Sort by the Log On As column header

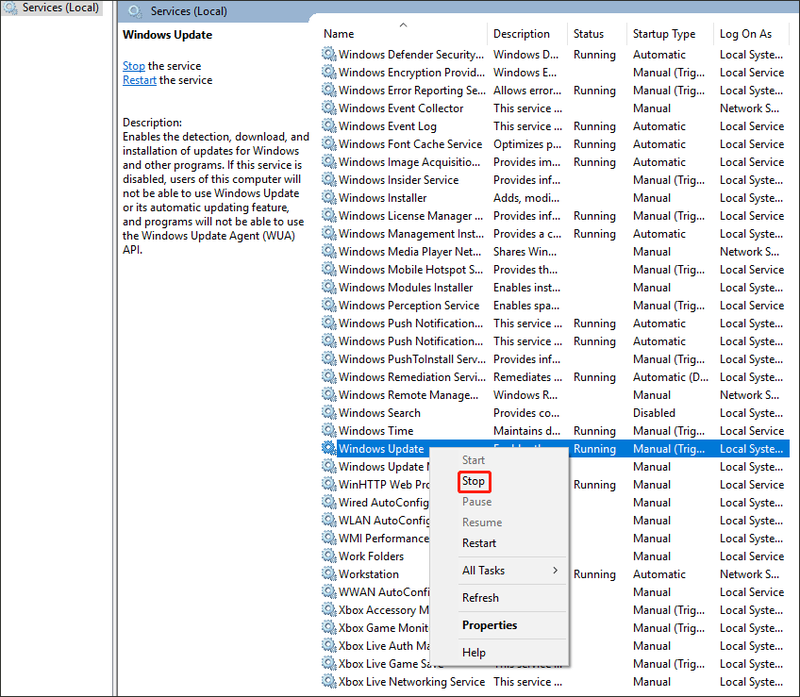point(751,34)
